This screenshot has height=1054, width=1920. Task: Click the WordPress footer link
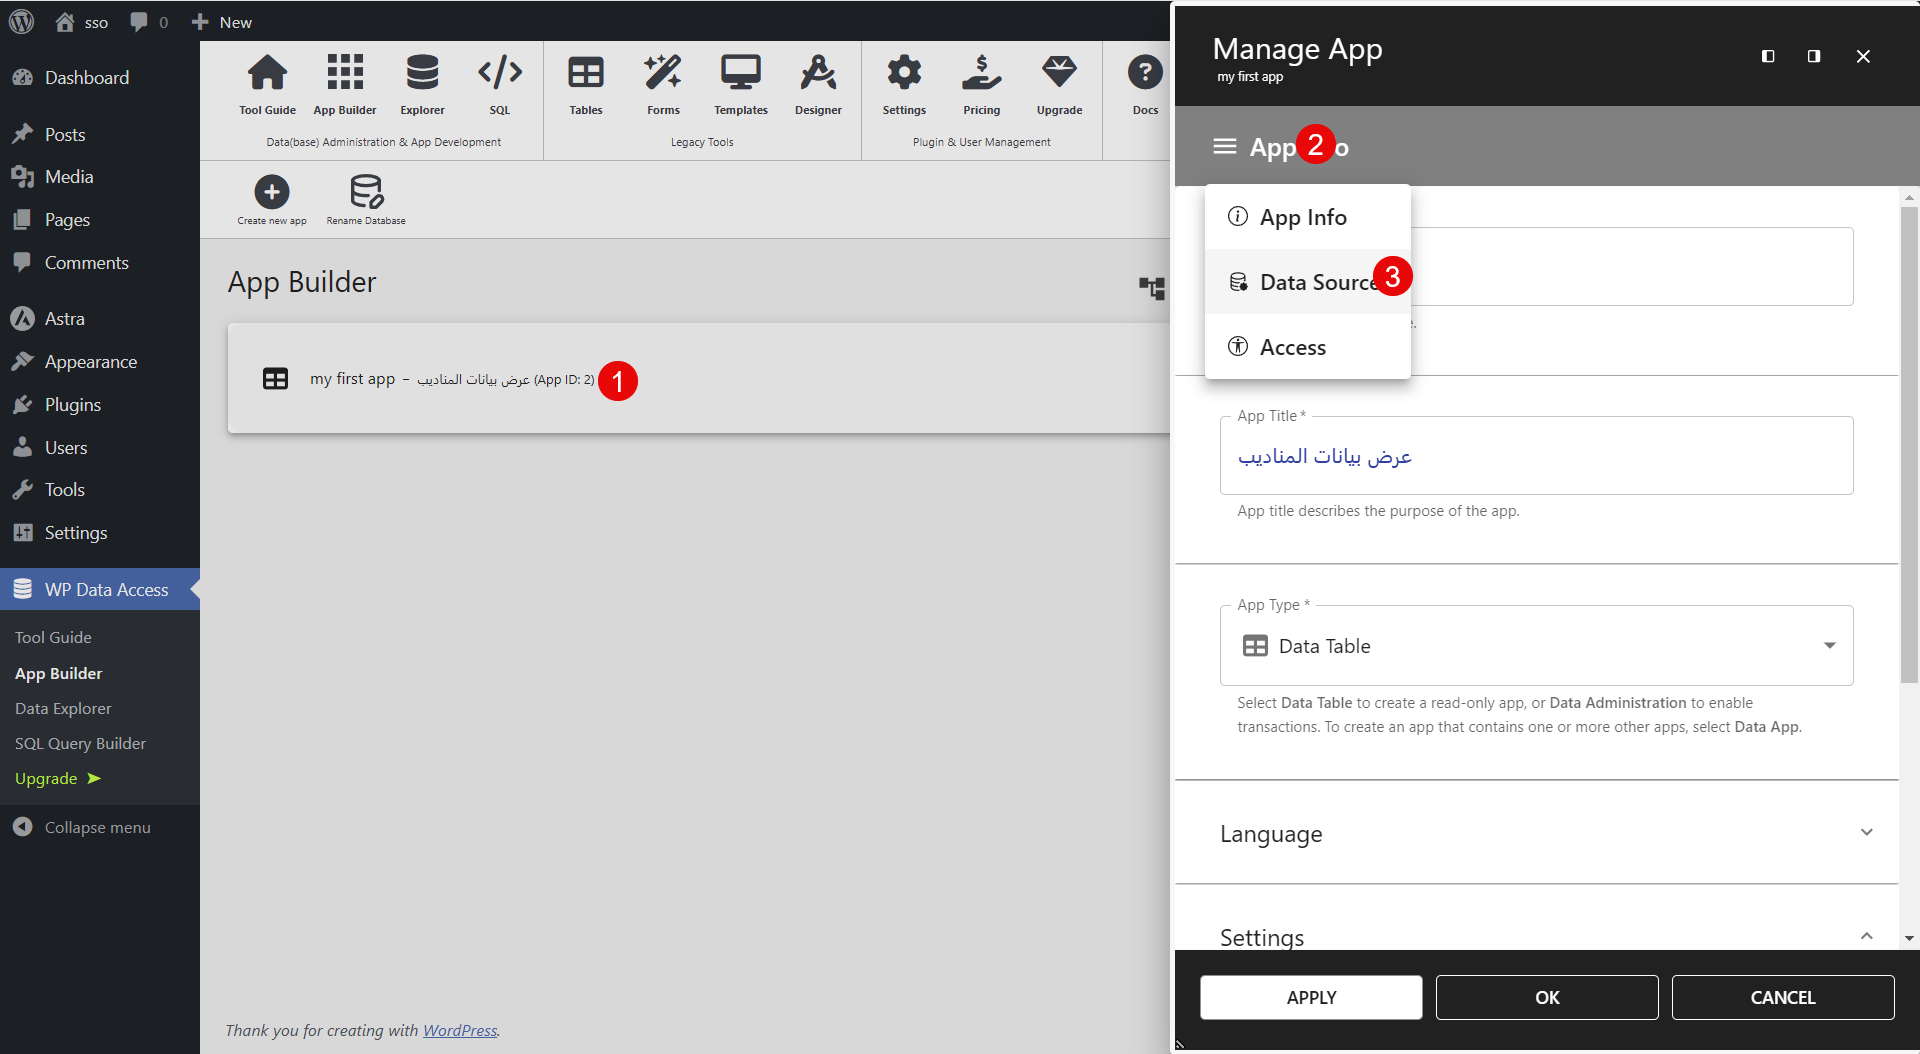point(459,1030)
